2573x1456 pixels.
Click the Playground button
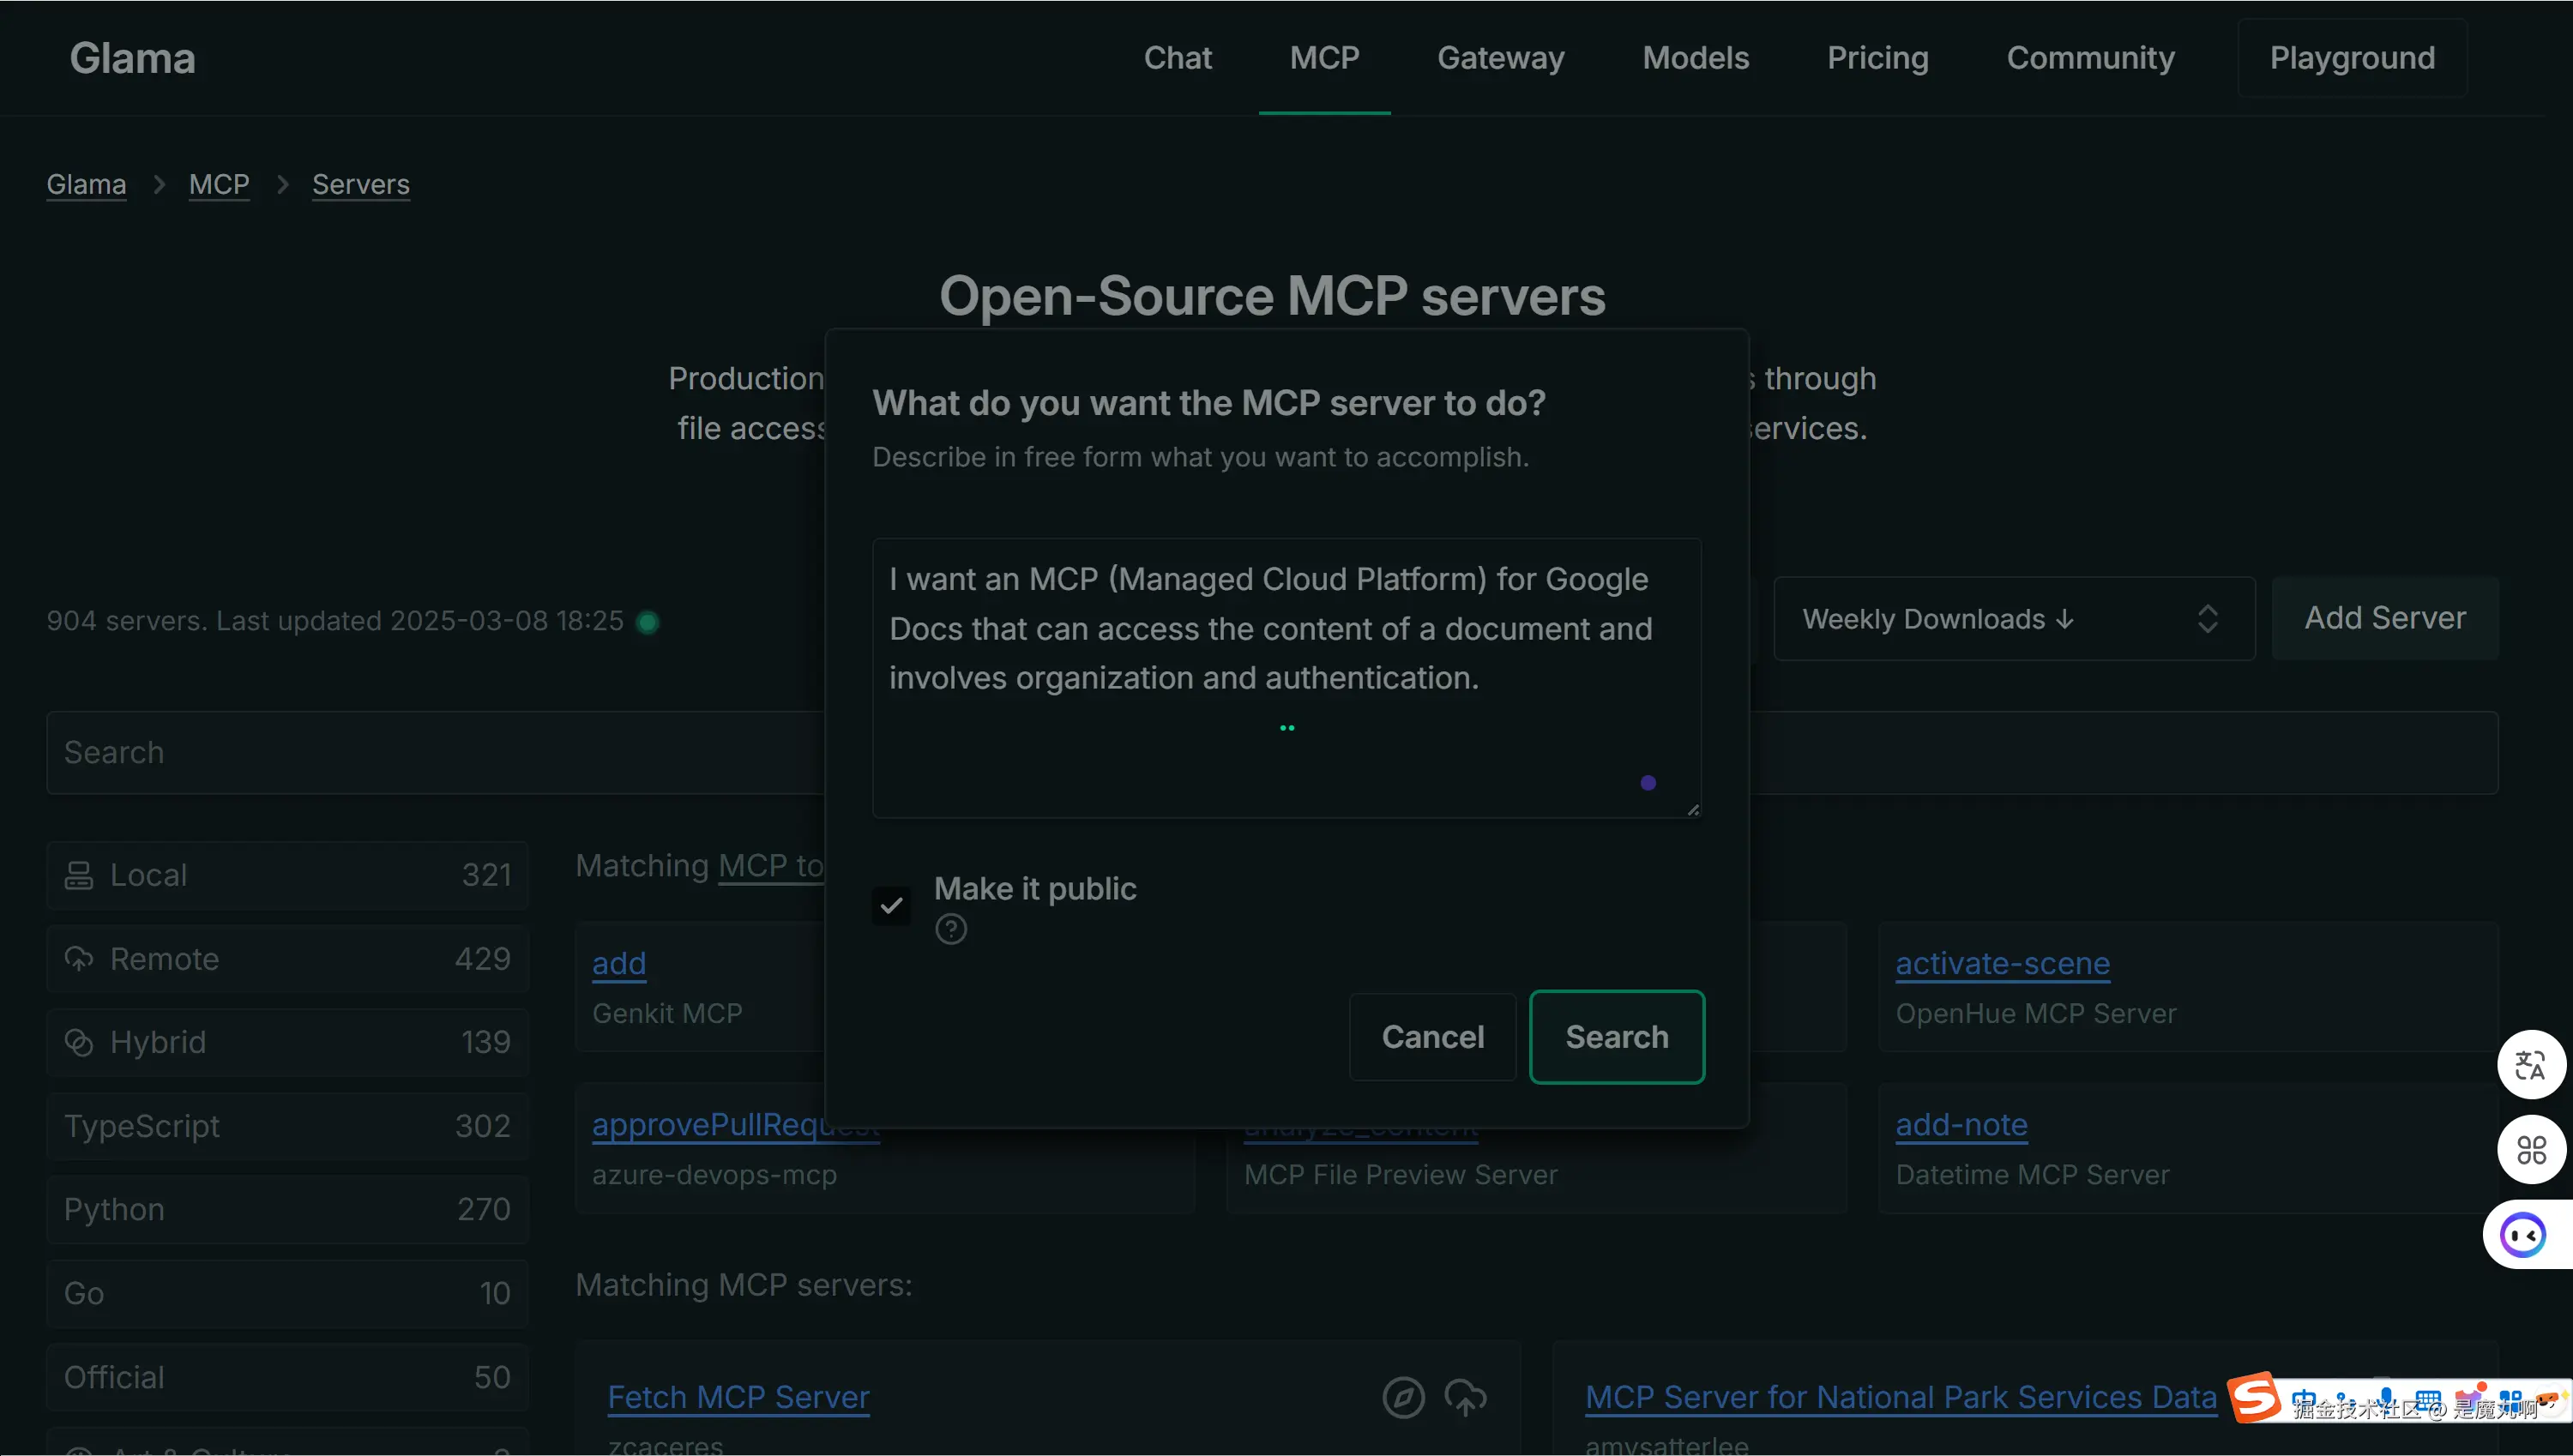coord(2352,58)
